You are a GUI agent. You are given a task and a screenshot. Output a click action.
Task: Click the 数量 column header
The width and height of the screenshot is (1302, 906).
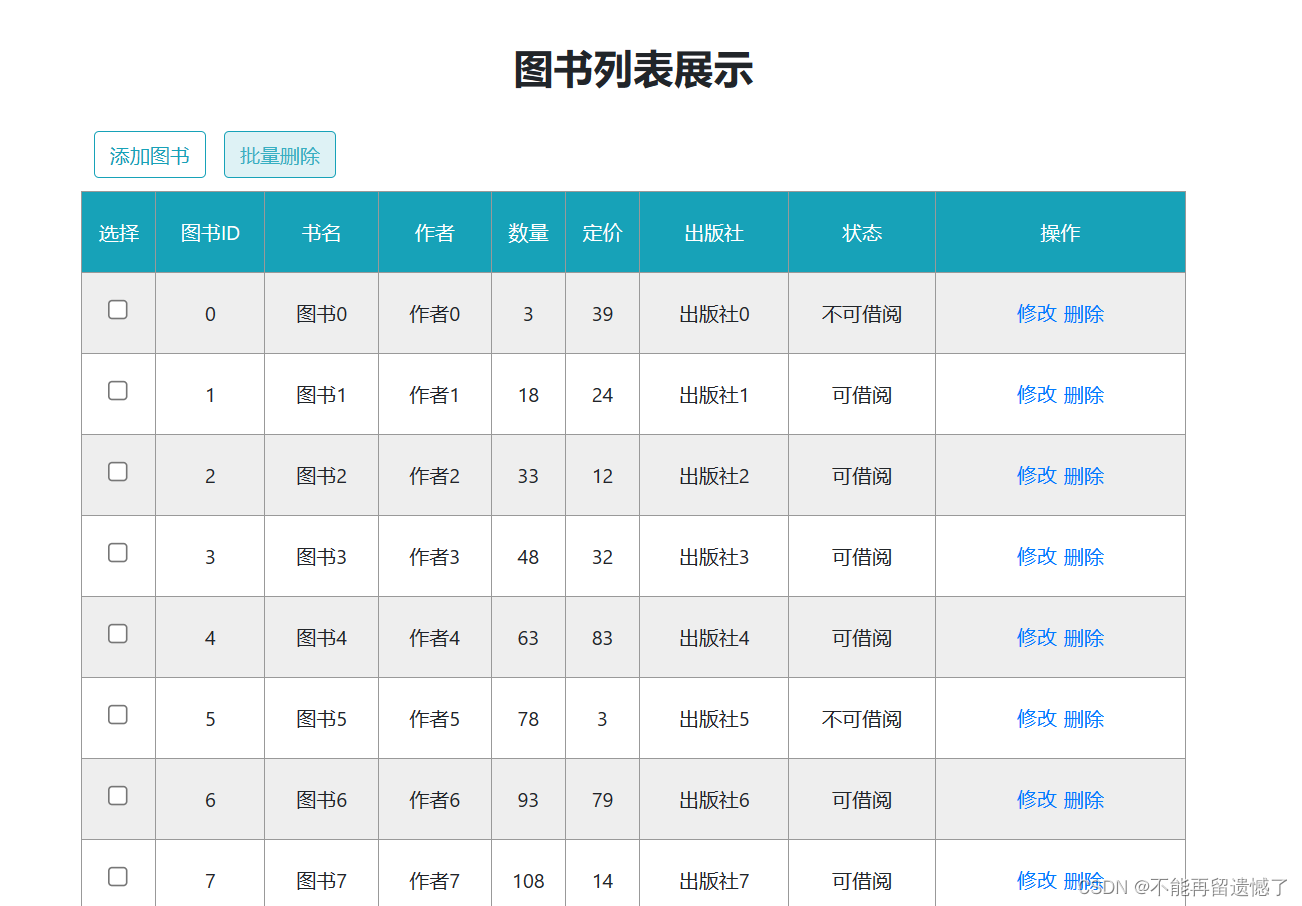click(529, 233)
